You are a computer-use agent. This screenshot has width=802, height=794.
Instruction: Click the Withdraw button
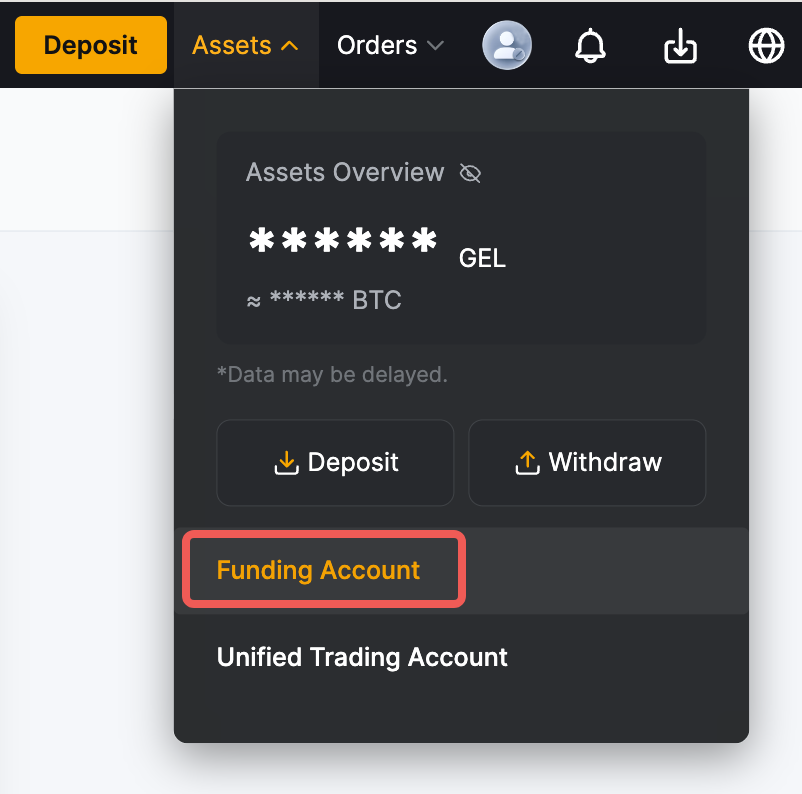point(587,462)
